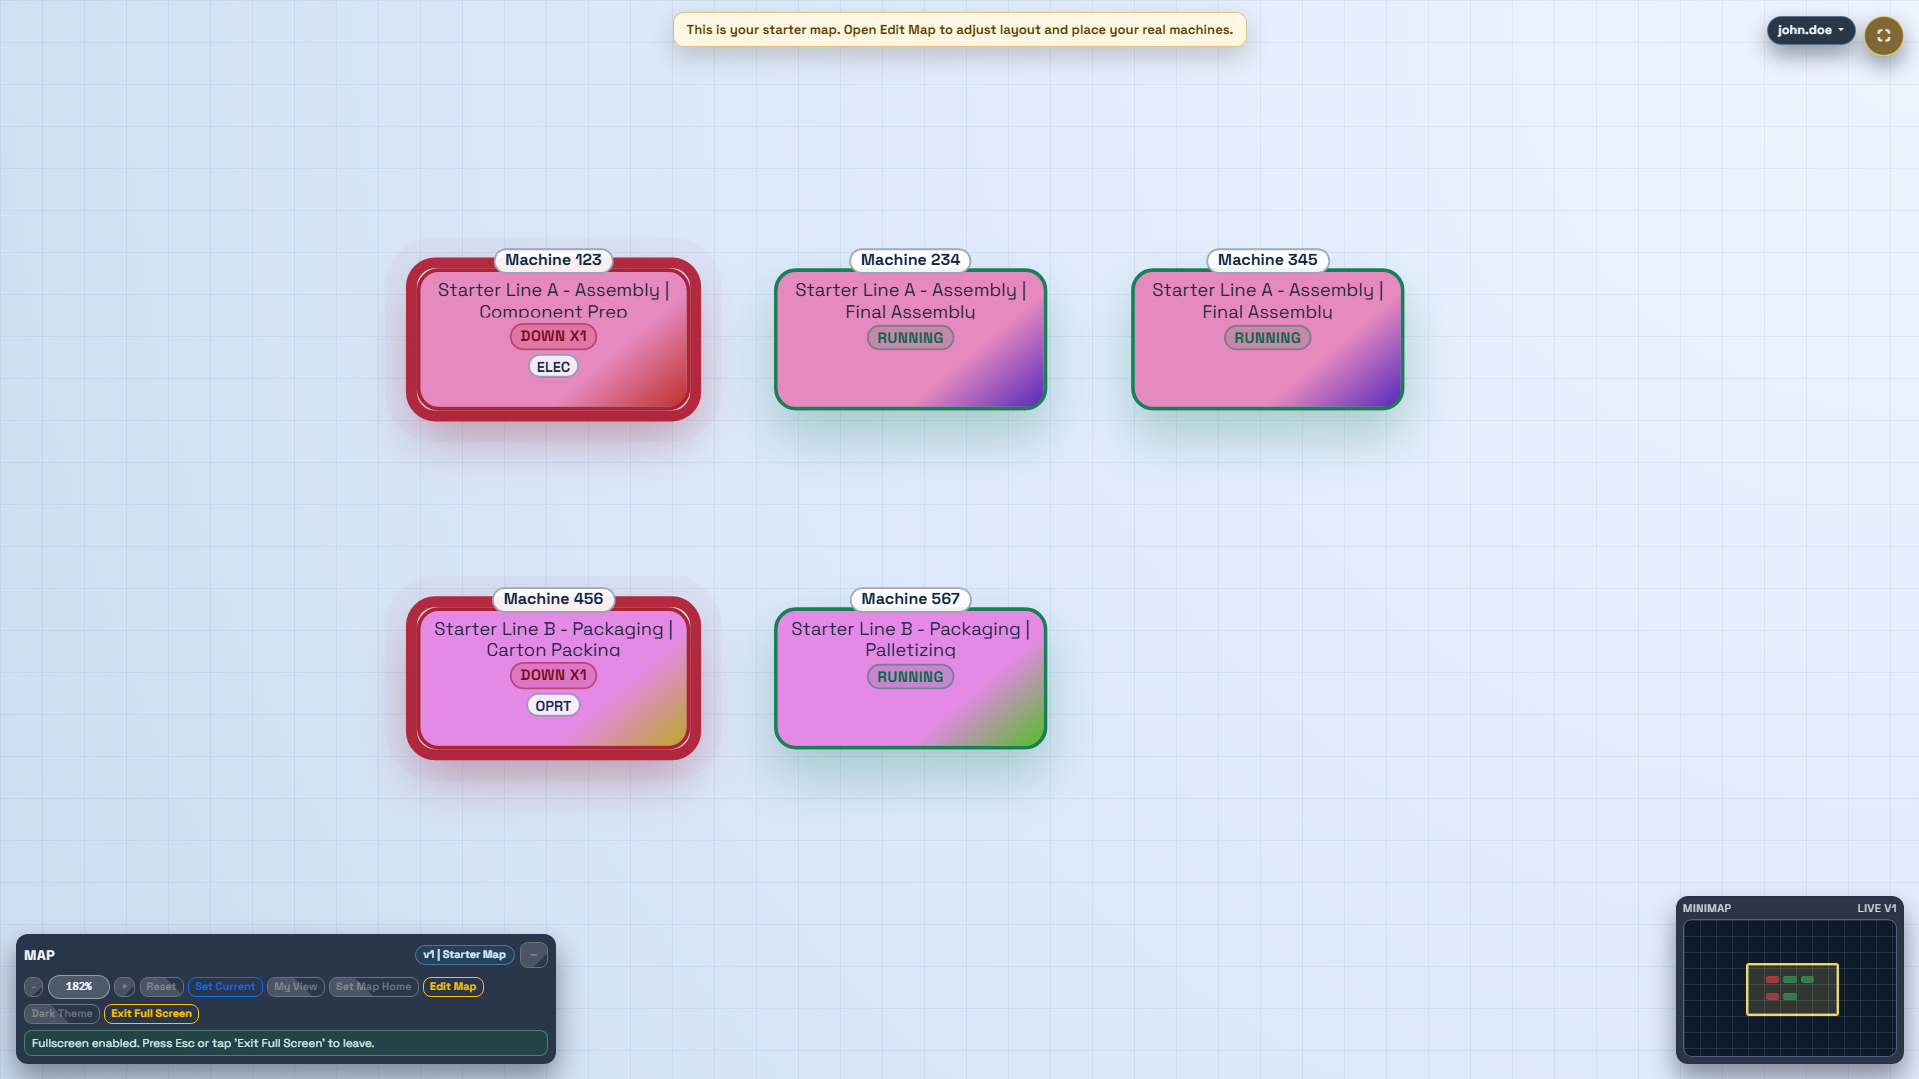Toggle Dark Theme in the map panel
The width and height of the screenshot is (1919, 1079).
[x=61, y=1013]
